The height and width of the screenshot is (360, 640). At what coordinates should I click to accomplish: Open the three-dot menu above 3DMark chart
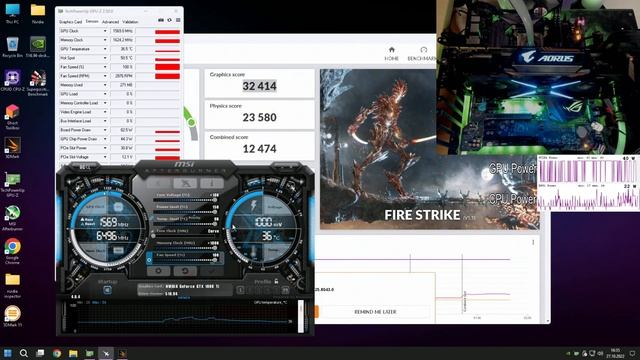[533, 242]
